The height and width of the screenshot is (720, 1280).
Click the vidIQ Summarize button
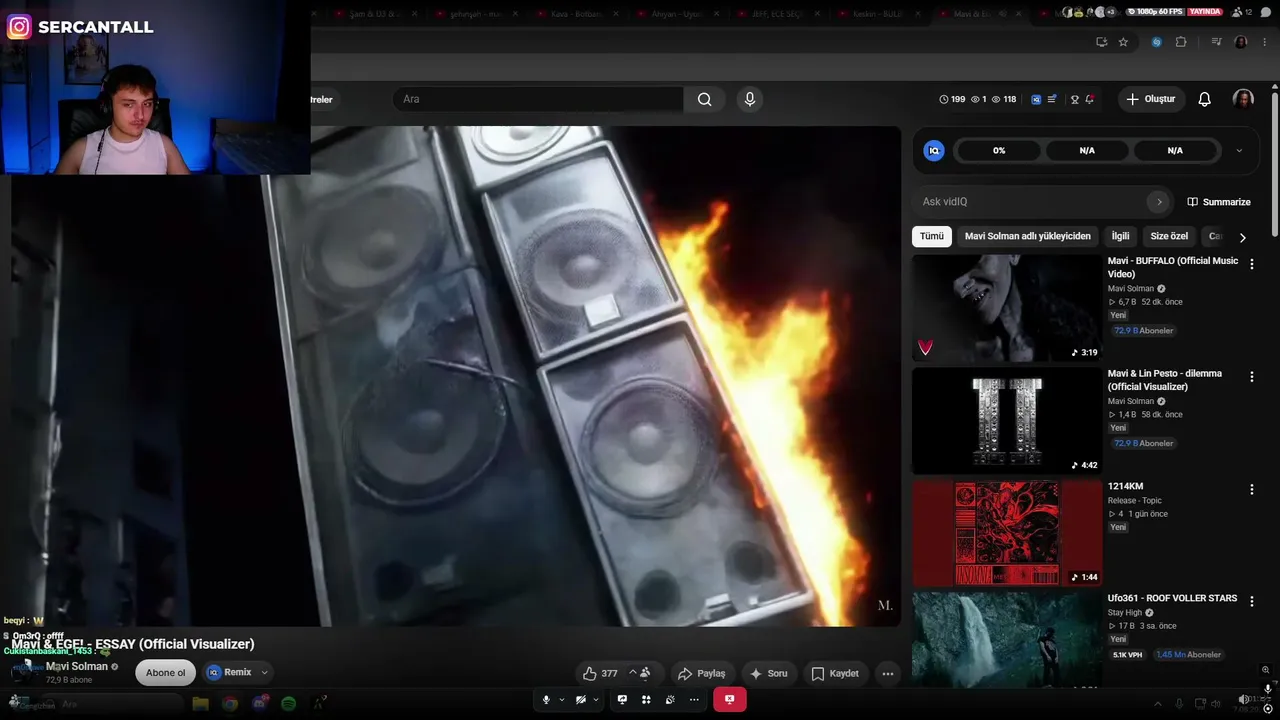pos(1219,202)
